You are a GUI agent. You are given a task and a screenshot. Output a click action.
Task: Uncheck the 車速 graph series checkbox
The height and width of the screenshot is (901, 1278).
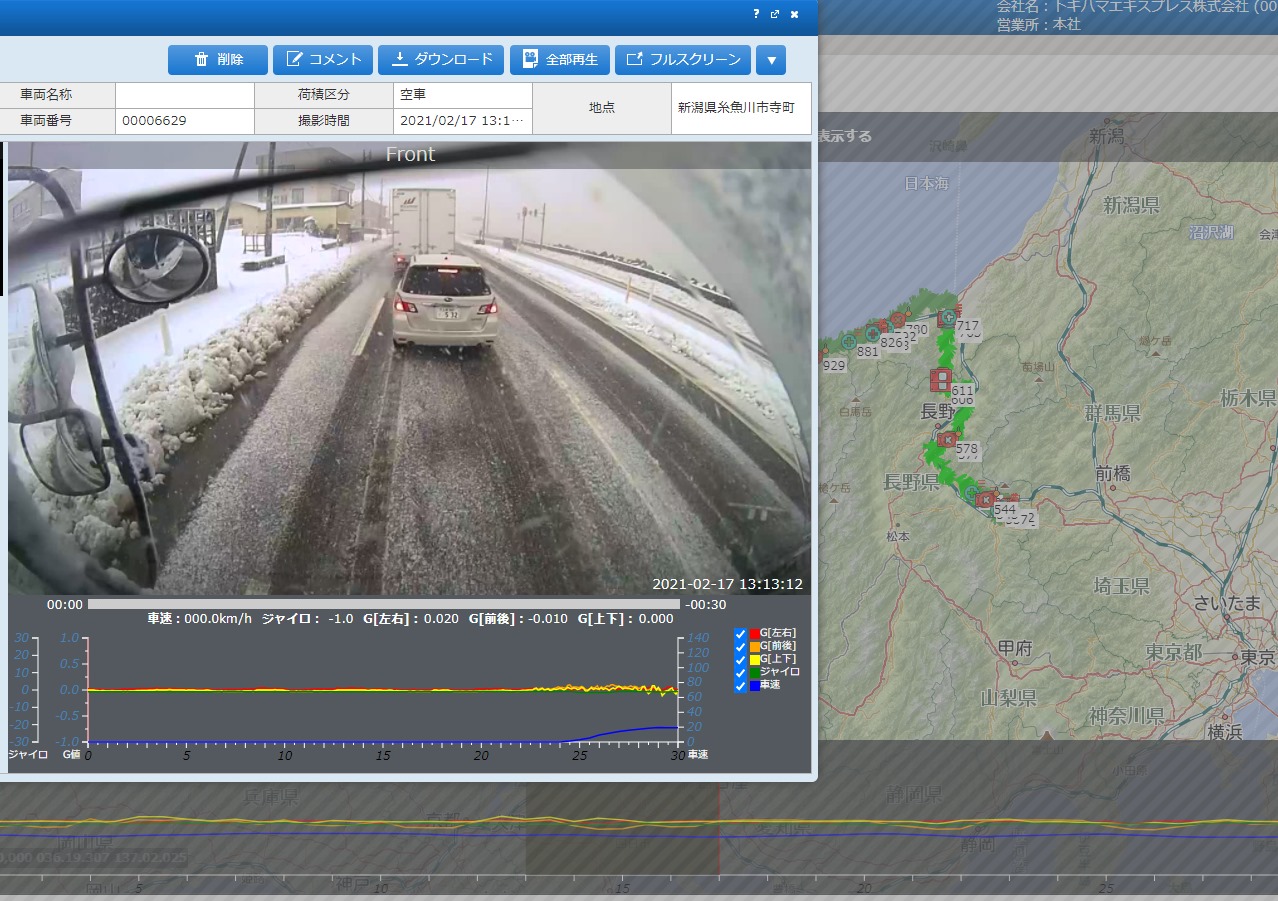740,686
